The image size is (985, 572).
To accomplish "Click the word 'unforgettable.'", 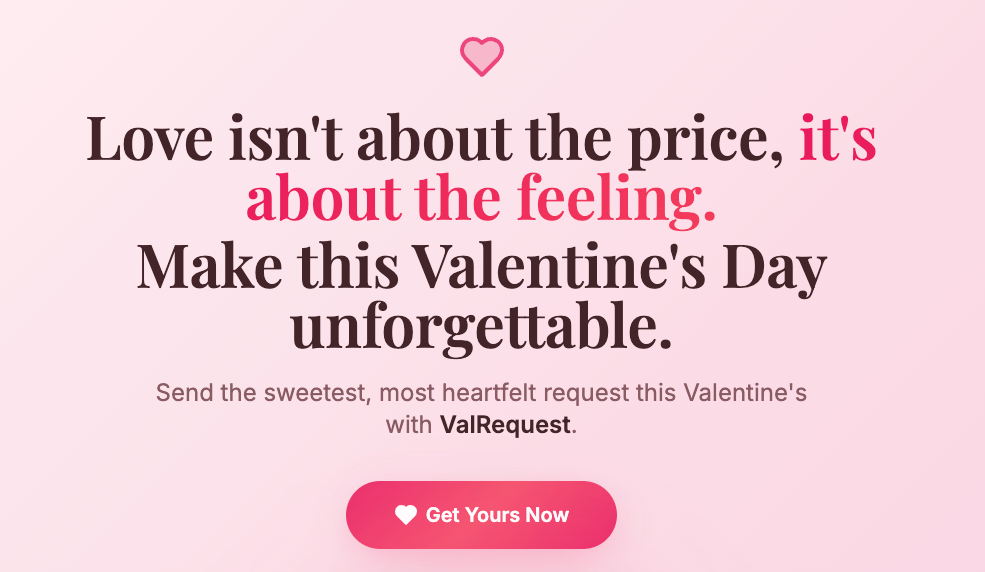I will click(481, 327).
